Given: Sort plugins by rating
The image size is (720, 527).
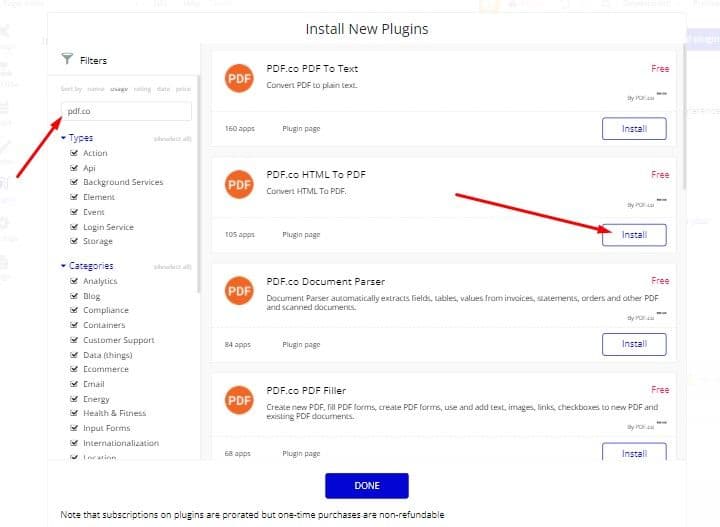Looking at the screenshot, I should (x=142, y=89).
